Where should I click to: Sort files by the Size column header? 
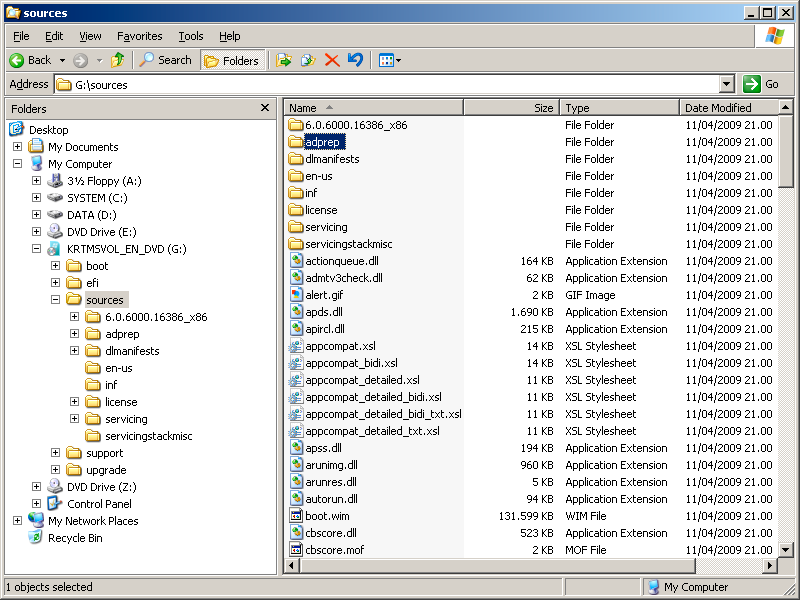coord(512,108)
